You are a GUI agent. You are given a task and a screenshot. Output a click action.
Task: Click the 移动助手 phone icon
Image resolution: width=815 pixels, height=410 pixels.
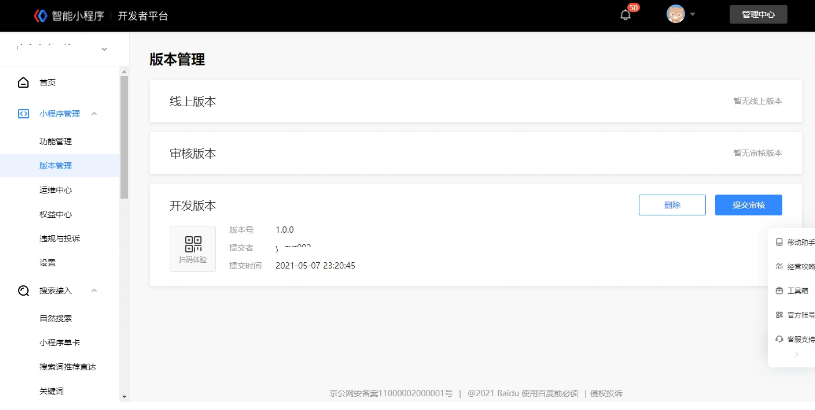[x=779, y=242]
